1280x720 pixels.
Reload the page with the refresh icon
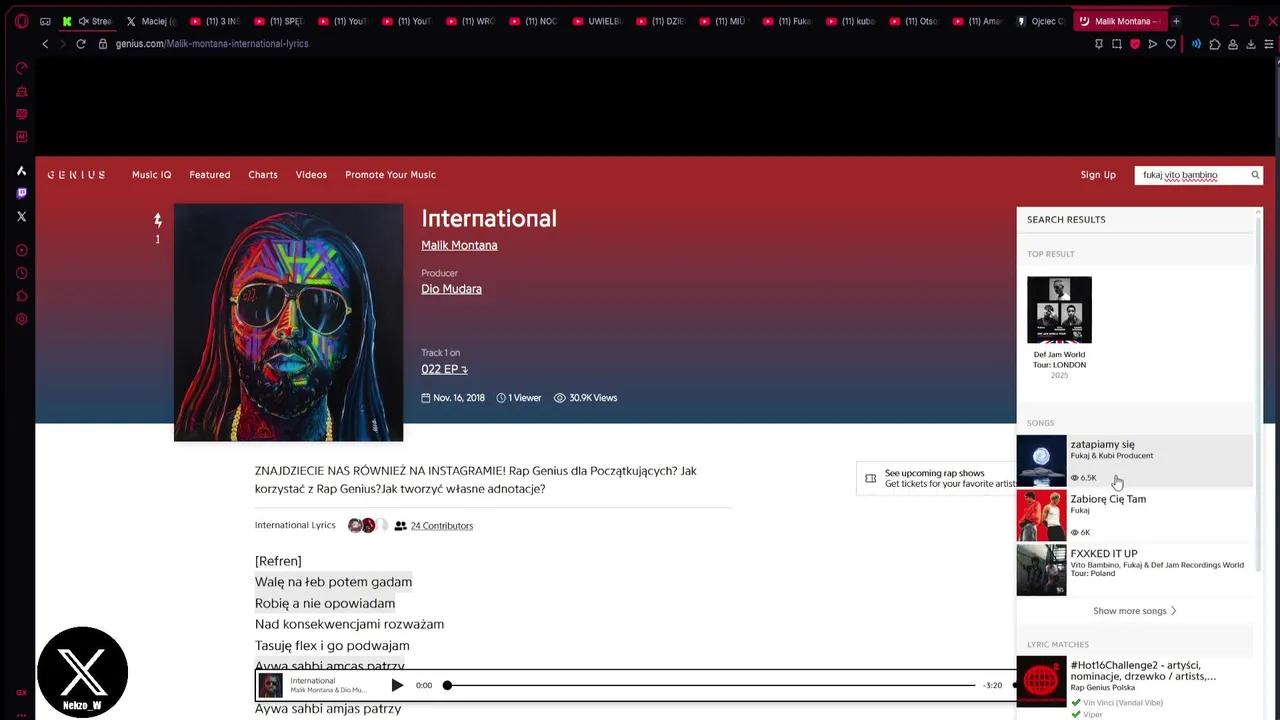click(x=81, y=44)
